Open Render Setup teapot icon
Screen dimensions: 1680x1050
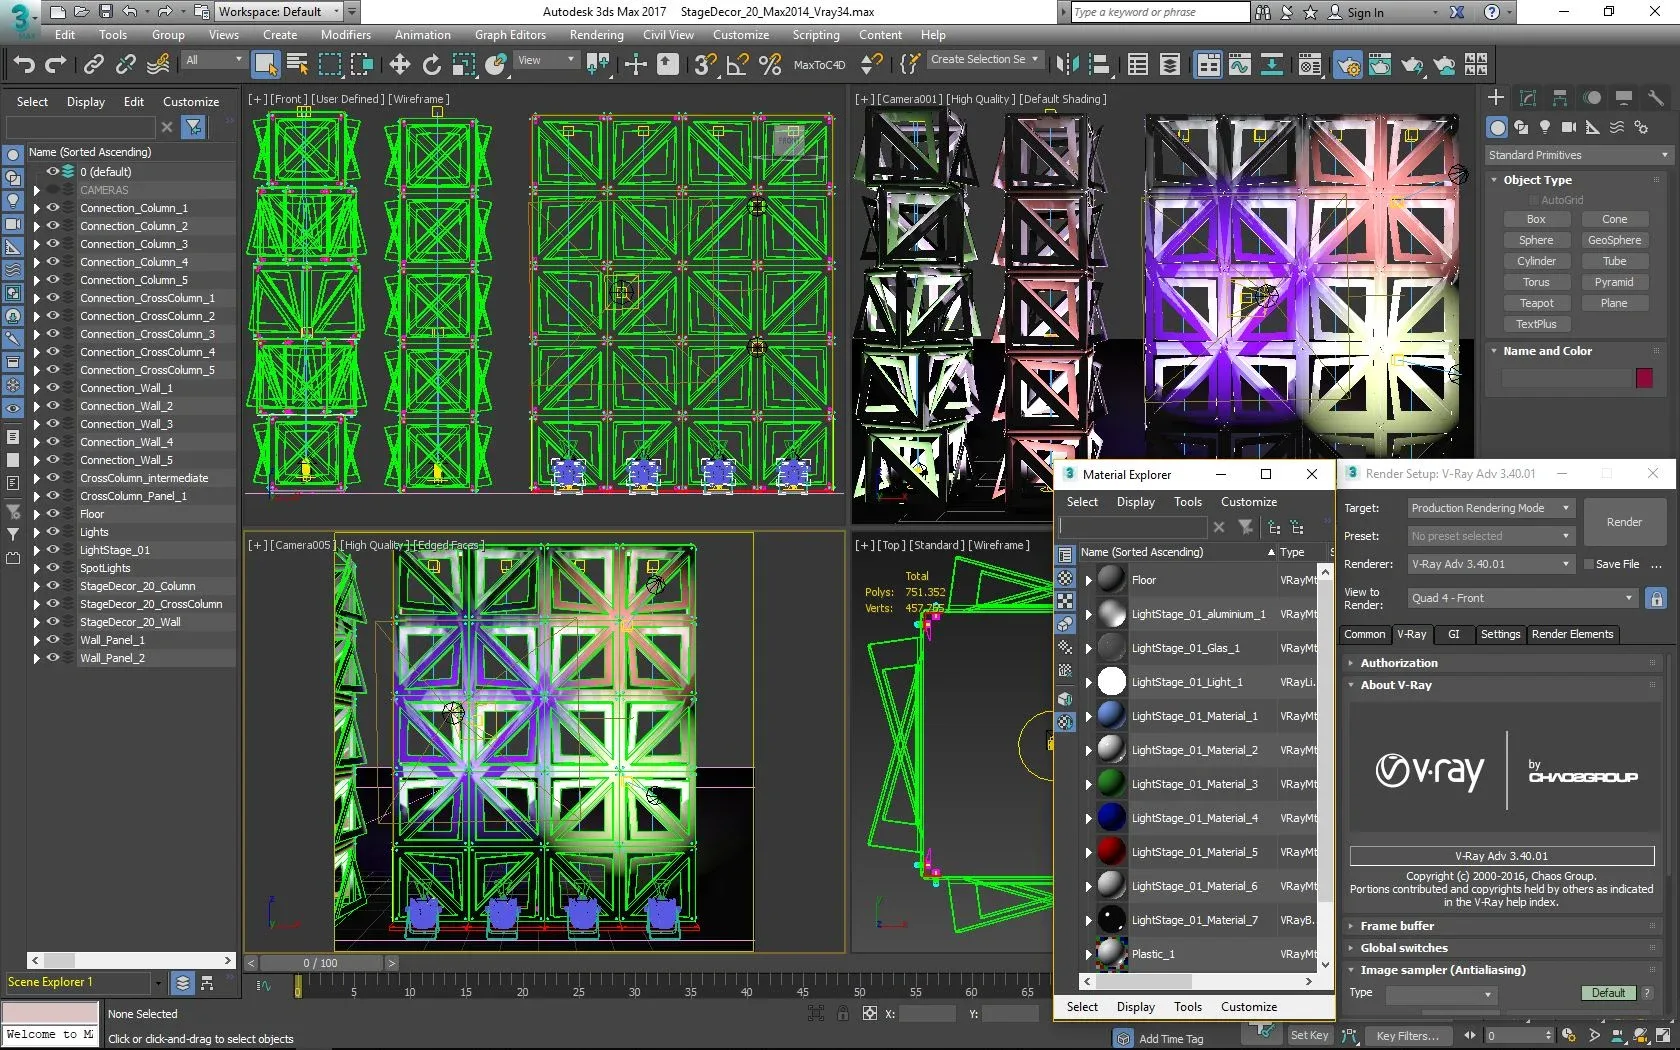pos(1348,65)
